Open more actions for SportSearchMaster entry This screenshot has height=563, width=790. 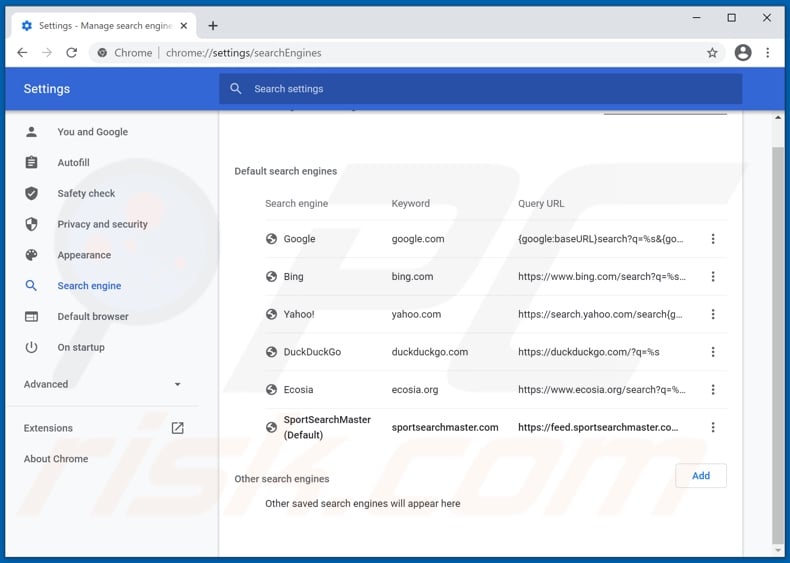point(713,427)
